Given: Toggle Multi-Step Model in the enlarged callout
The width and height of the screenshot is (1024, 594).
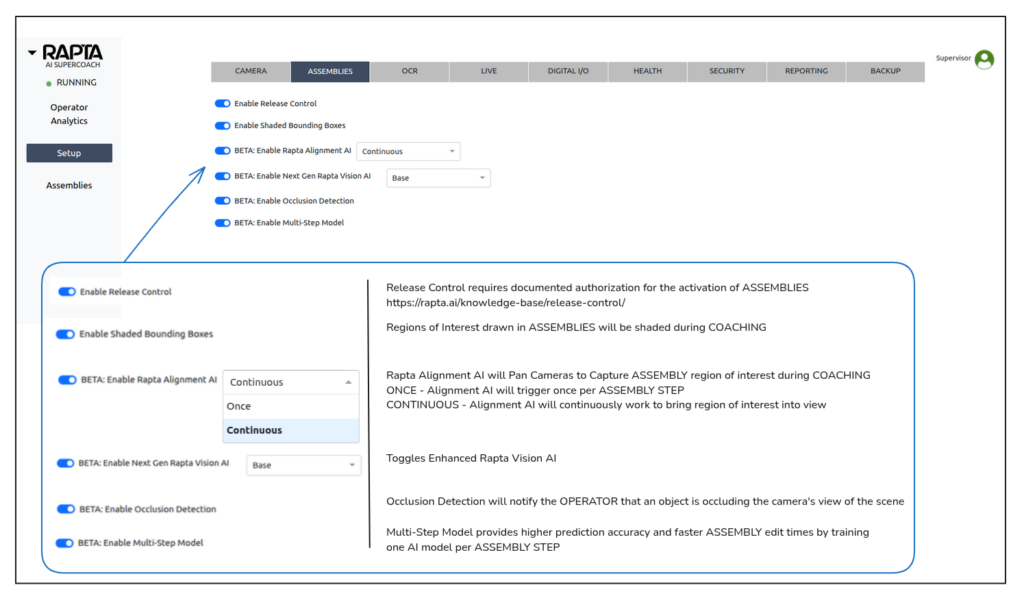Looking at the screenshot, I should [x=65, y=543].
